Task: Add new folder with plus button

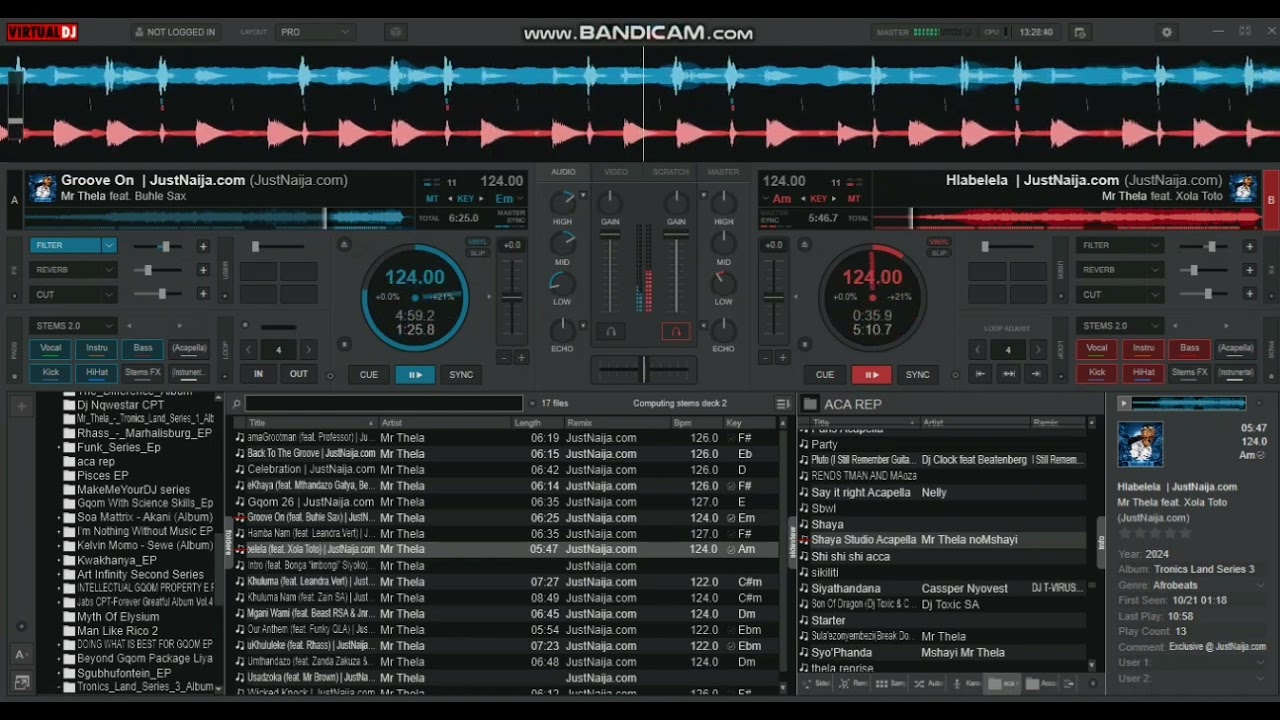Action: click(x=20, y=406)
